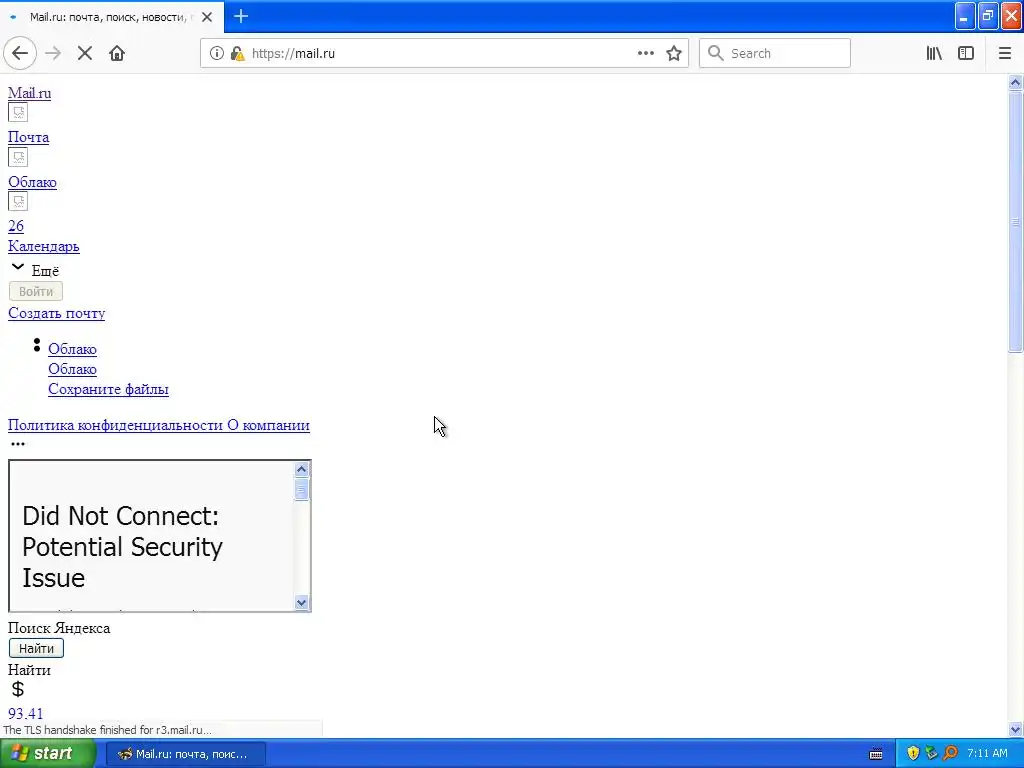Open the Создать почту link
1024x768 pixels.
pyautogui.click(x=56, y=313)
